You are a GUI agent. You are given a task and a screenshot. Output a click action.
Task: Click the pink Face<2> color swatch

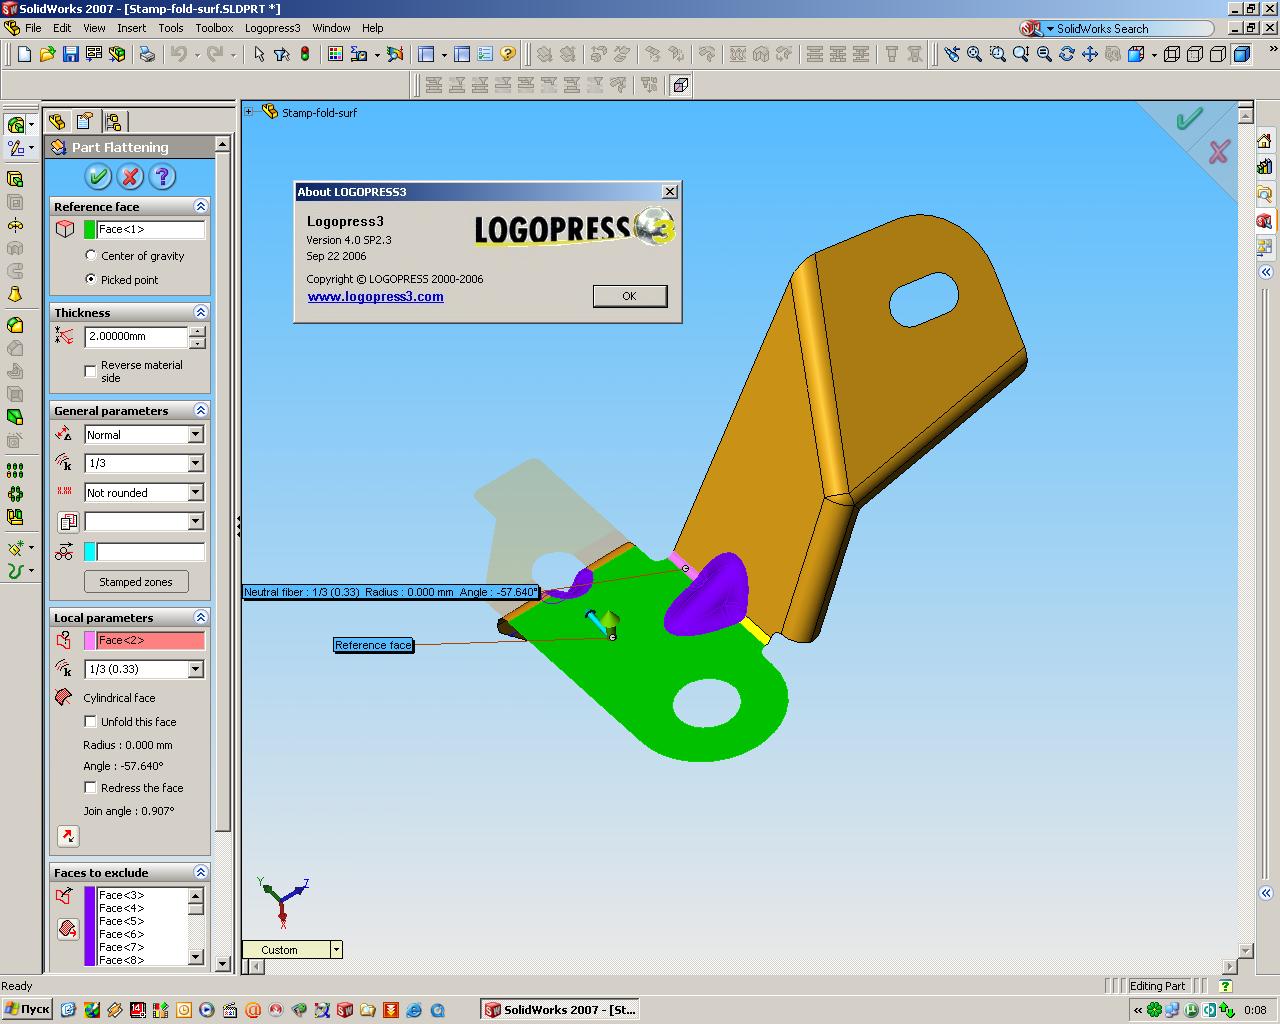(90, 640)
